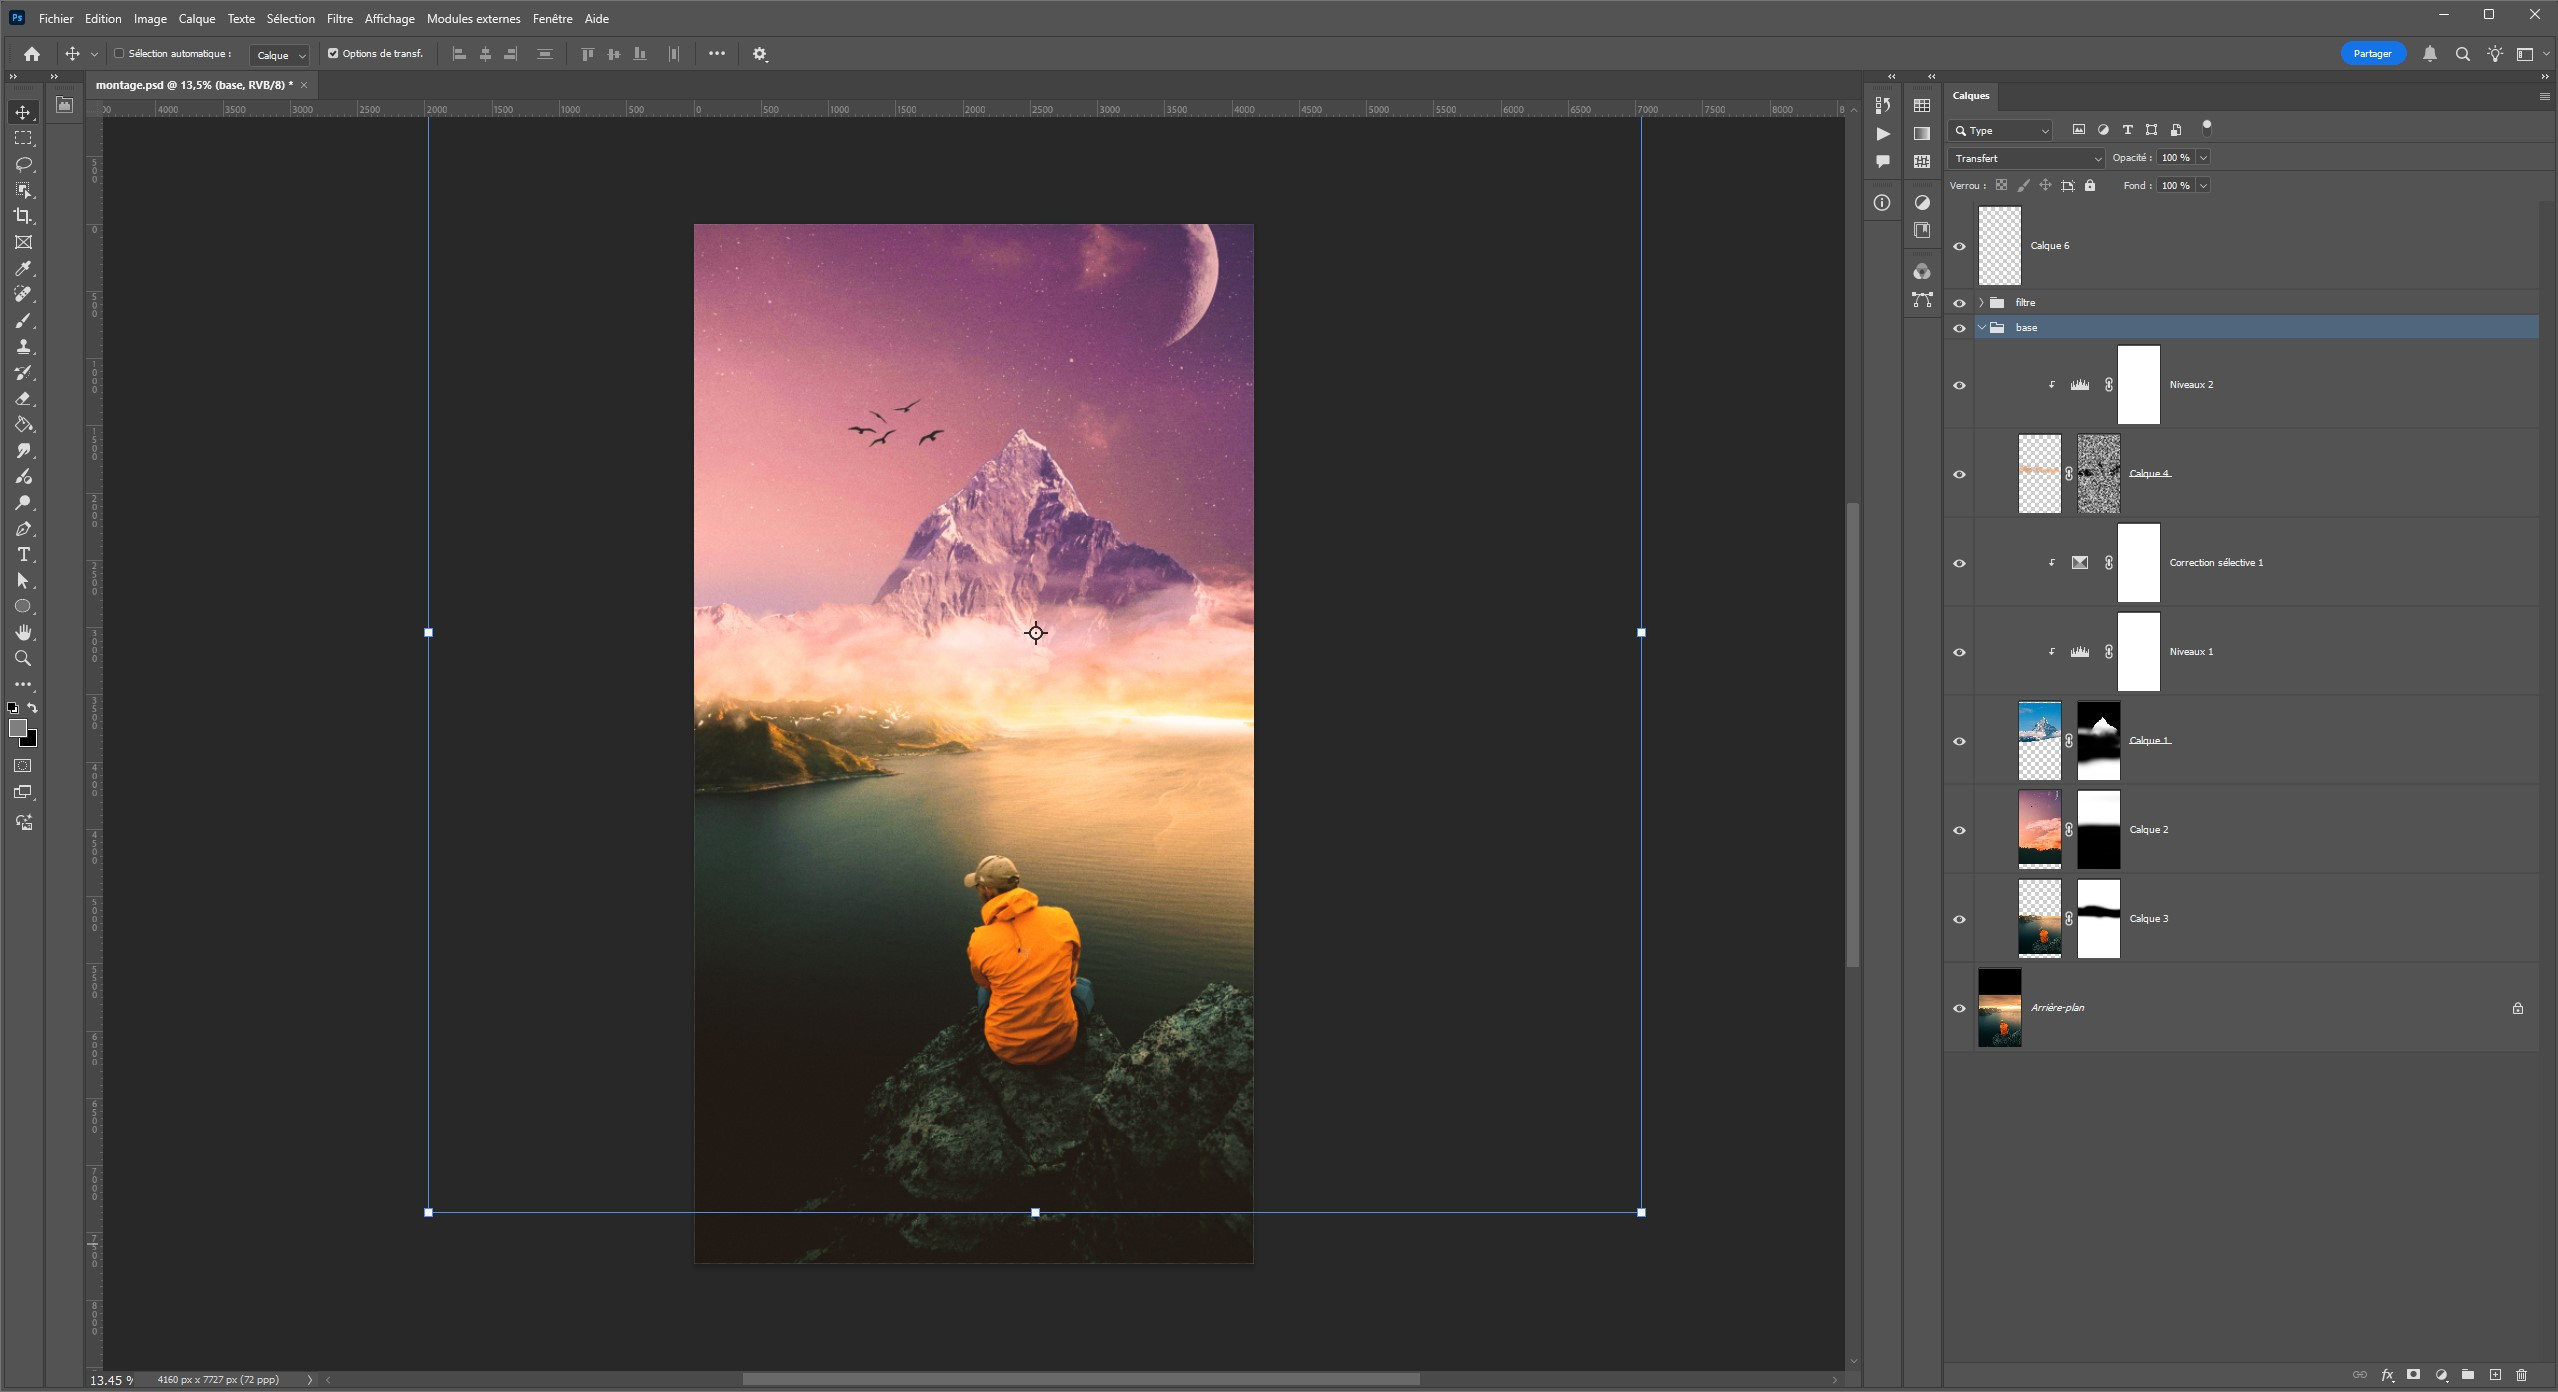The width and height of the screenshot is (2558, 1392).
Task: Activate the Hand tool
Action: pyautogui.click(x=23, y=632)
